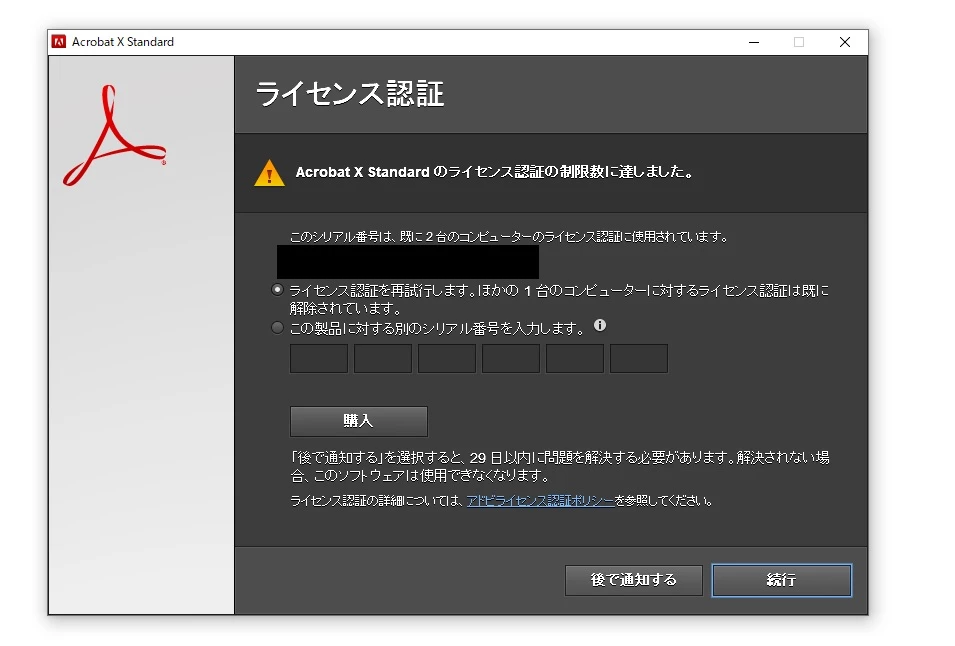This screenshot has width=955, height=646.
Task: Click the 29-day notice text
Action: pyautogui.click(x=560, y=466)
